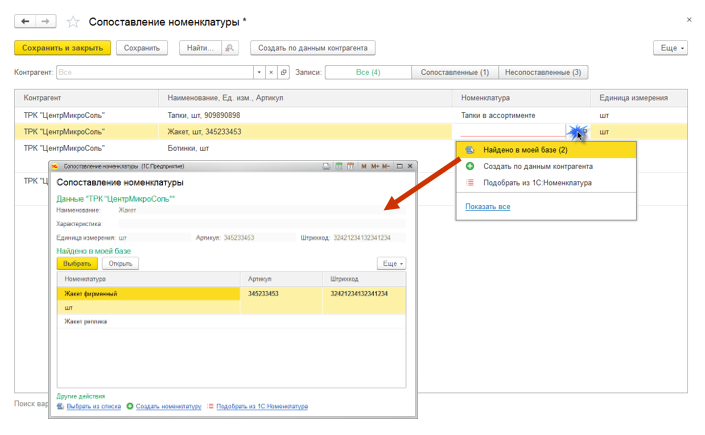Click the print icon in dialog title bar

(x=326, y=166)
